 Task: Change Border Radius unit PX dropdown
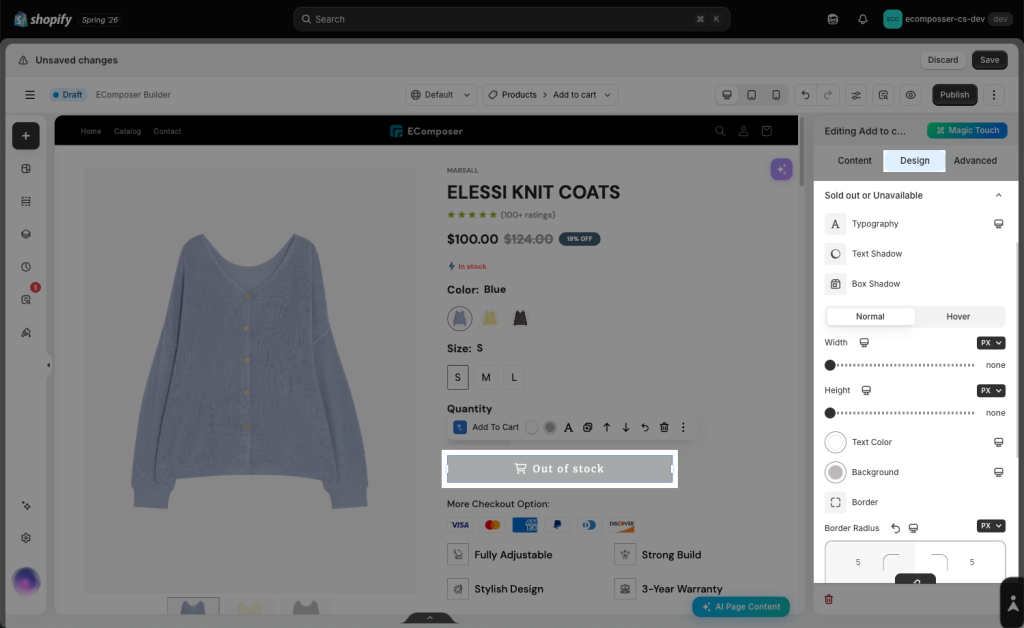(991, 526)
